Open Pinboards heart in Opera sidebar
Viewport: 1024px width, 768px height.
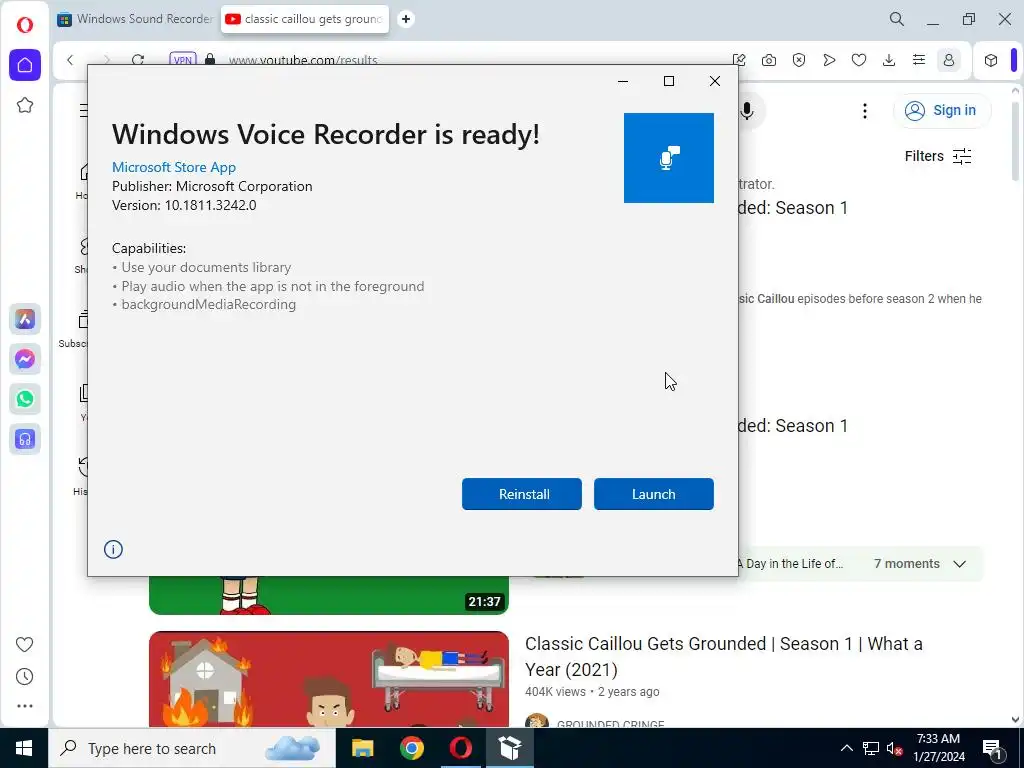(24, 645)
